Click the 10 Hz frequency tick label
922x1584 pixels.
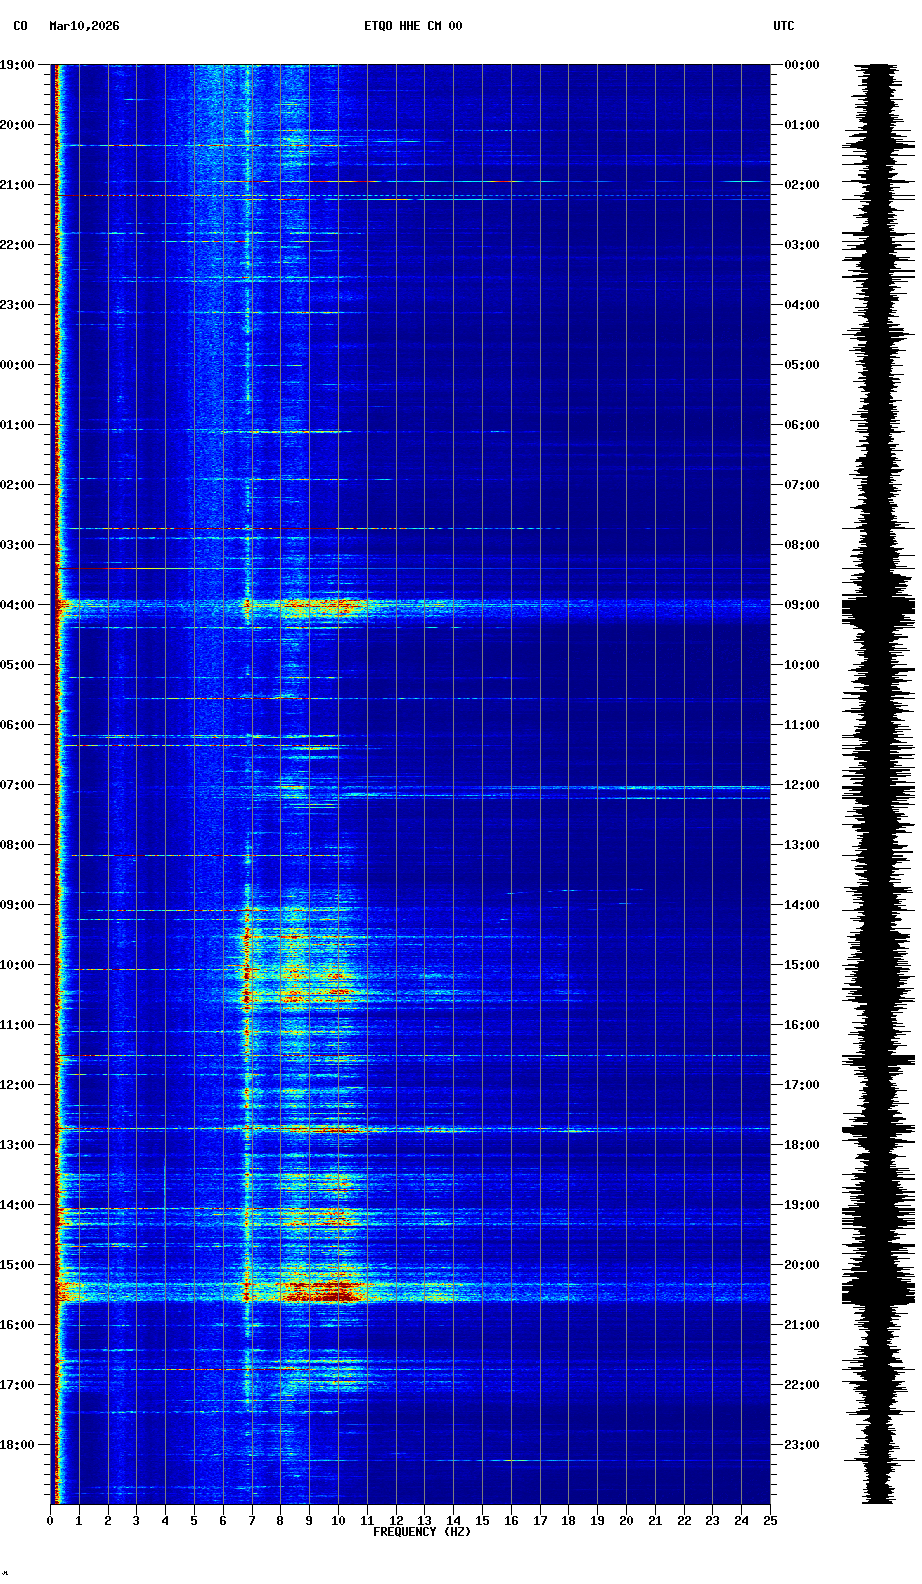[x=338, y=1521]
